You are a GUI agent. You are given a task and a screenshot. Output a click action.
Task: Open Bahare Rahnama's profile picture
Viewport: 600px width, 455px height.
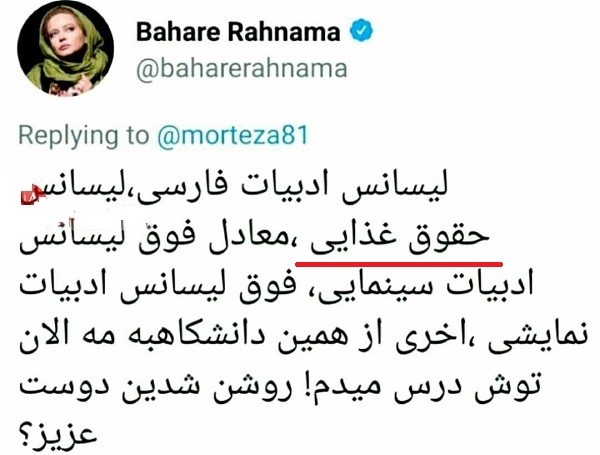(x=65, y=50)
